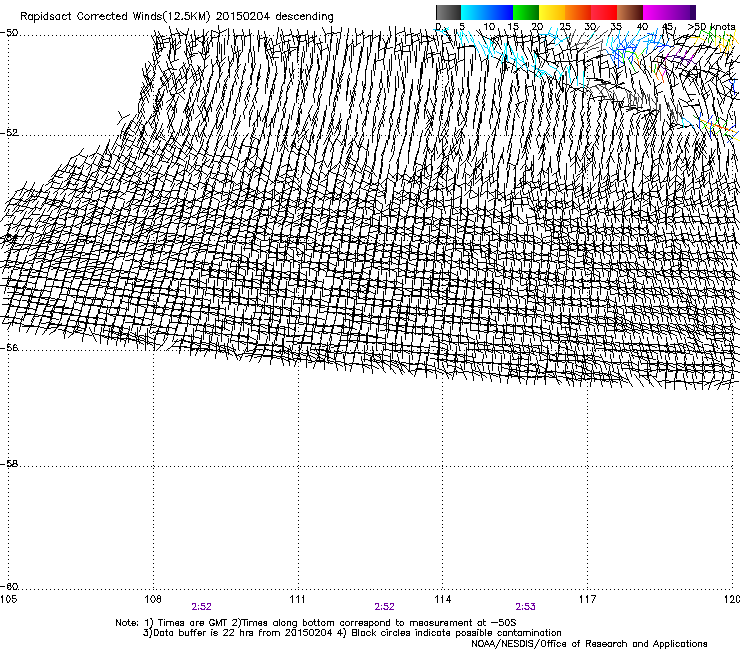This screenshot has width=740, height=650.
Task: Click the magenta 40-45 knots legend swatch
Action: 656,12
